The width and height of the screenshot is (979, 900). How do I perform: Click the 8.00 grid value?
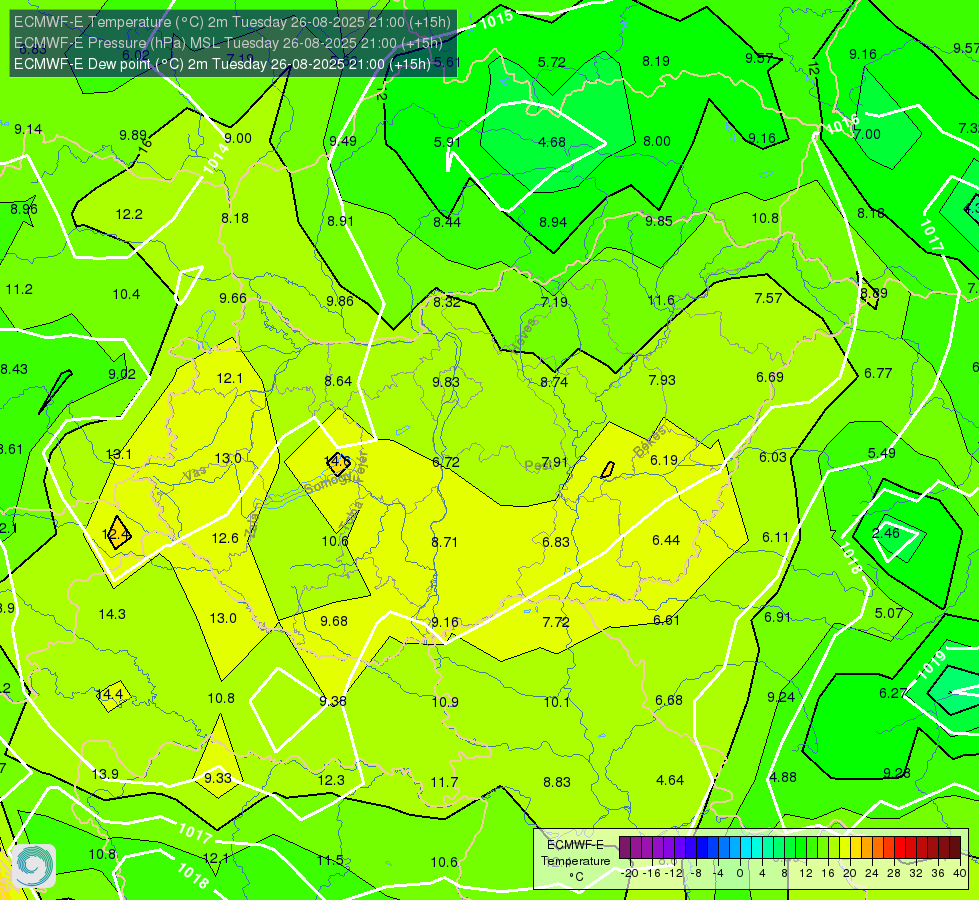[x=657, y=141]
